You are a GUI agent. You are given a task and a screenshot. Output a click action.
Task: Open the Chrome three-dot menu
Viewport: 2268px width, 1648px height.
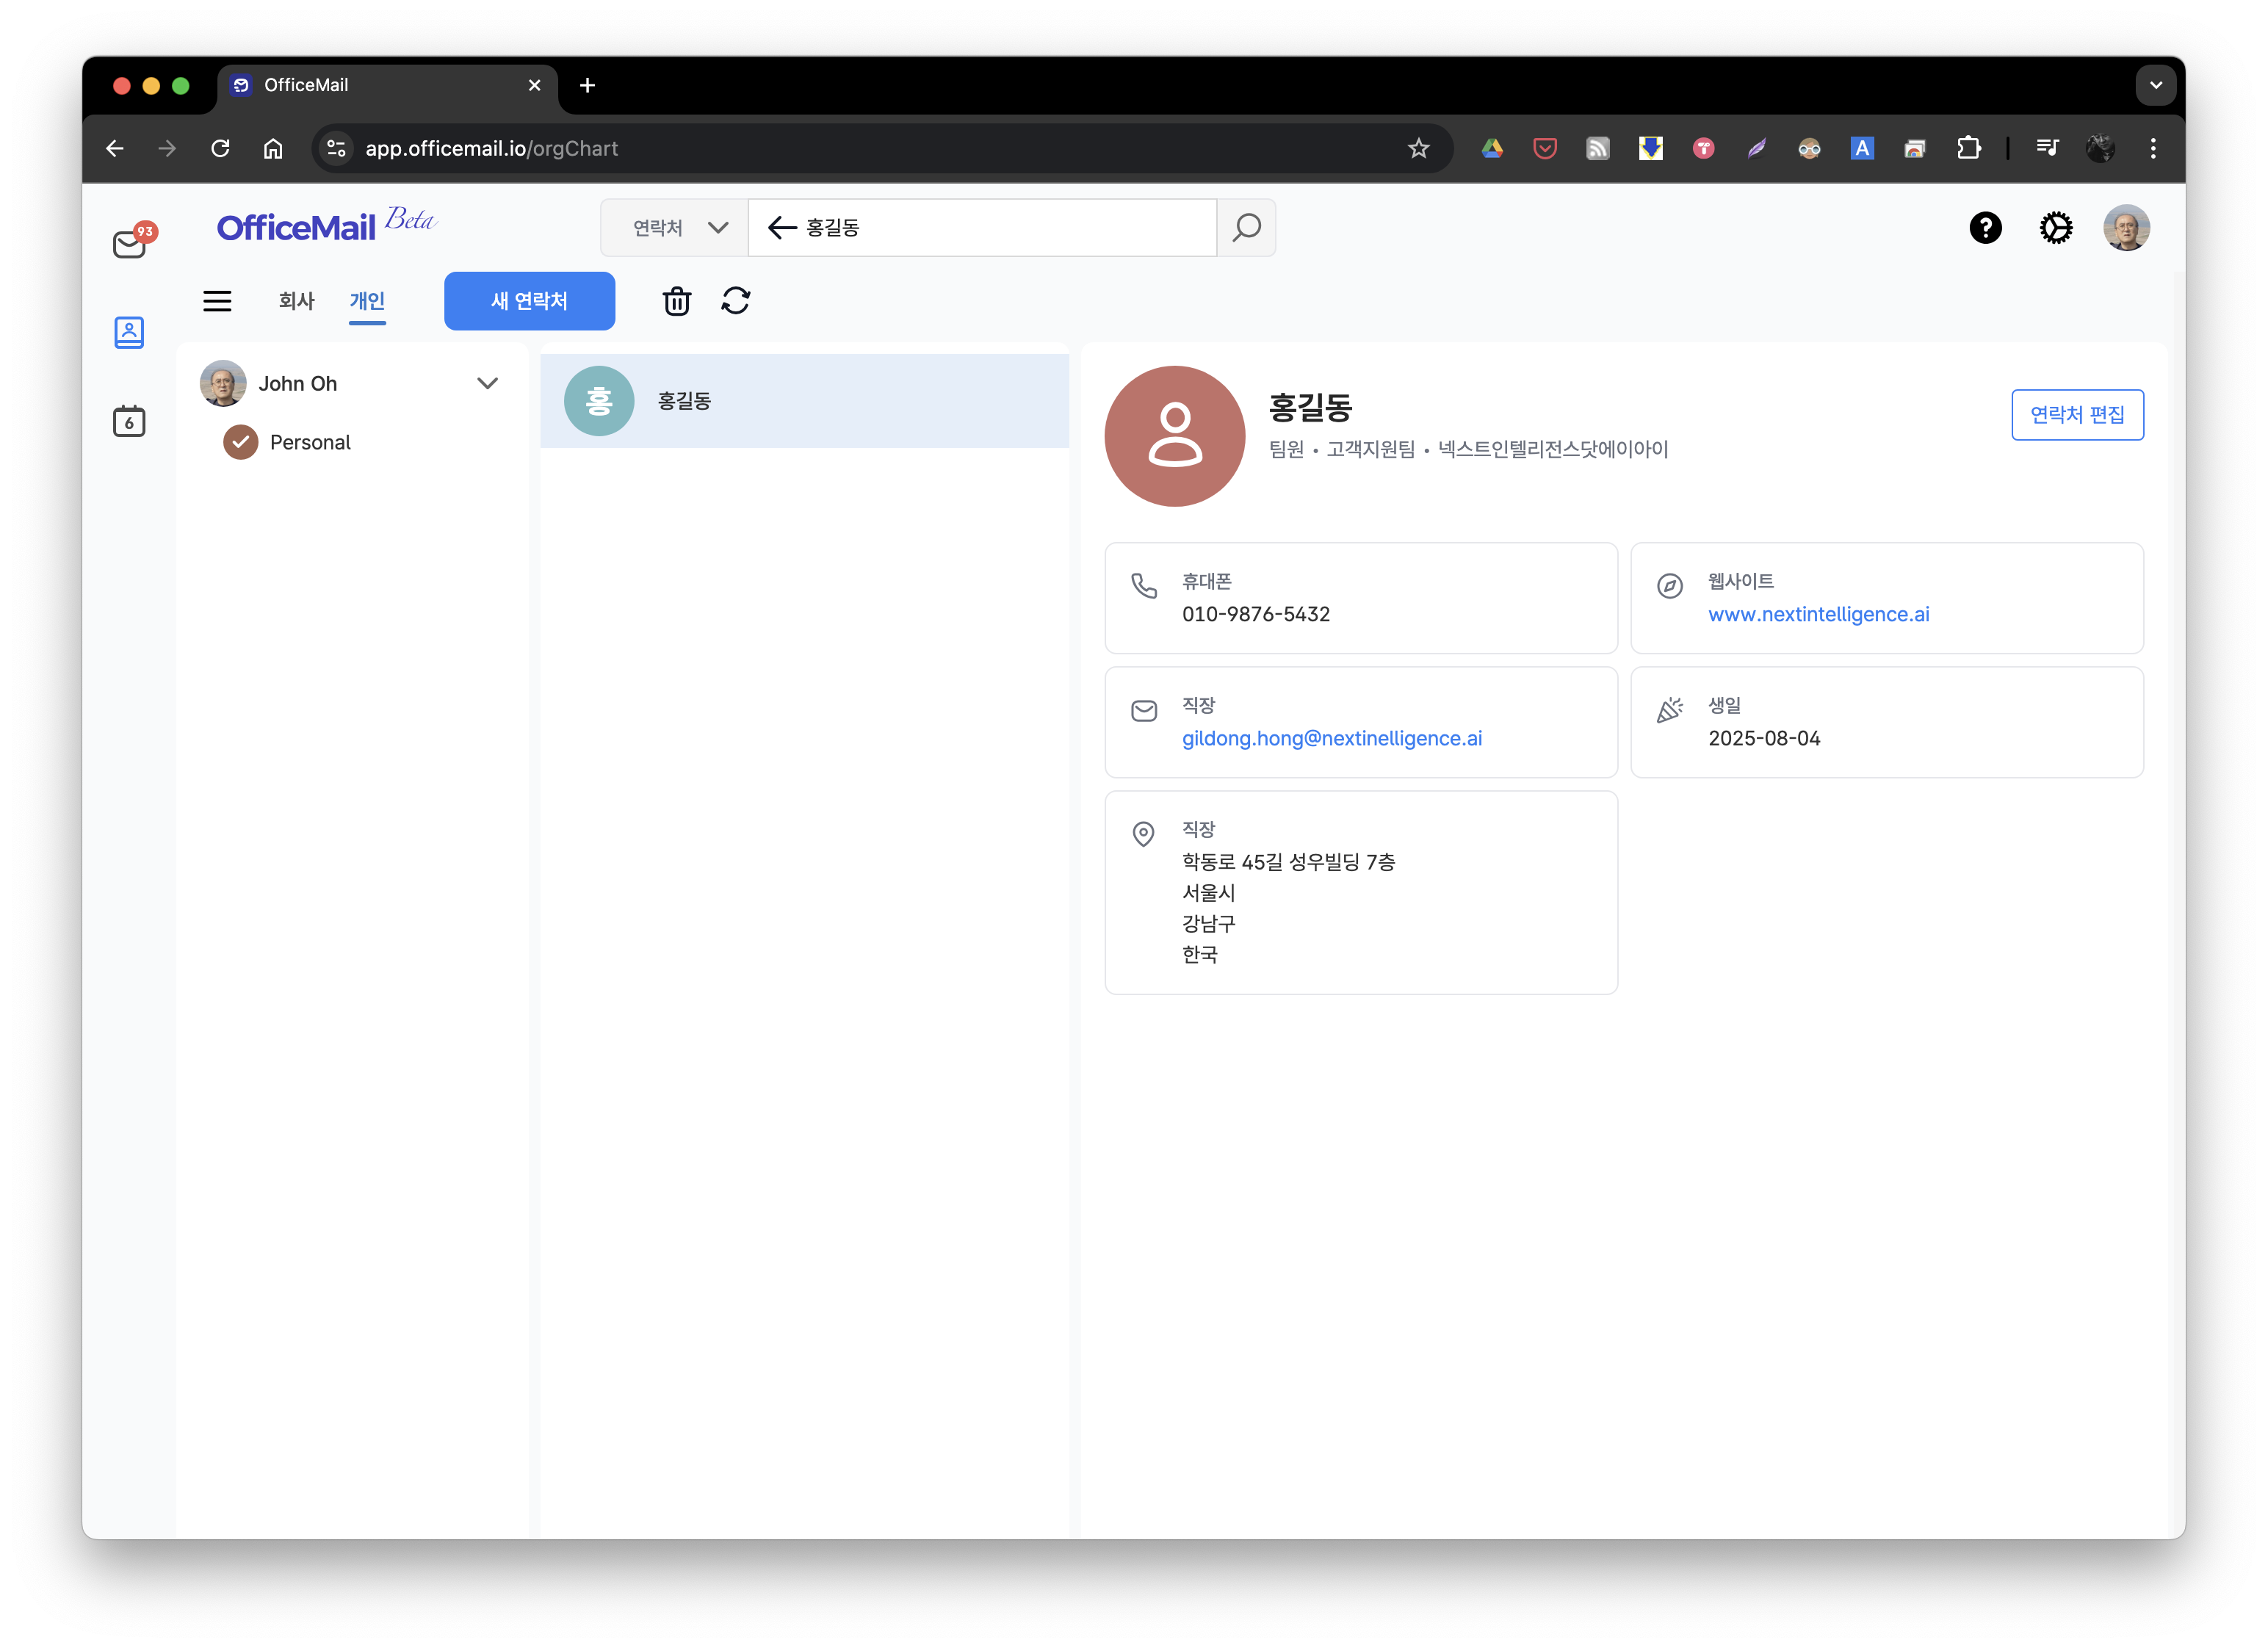click(x=2153, y=149)
